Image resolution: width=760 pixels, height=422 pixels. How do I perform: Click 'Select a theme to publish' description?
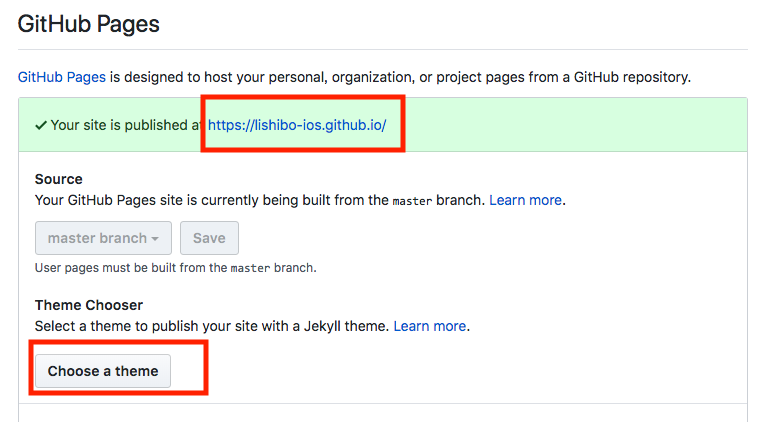click(x=212, y=326)
